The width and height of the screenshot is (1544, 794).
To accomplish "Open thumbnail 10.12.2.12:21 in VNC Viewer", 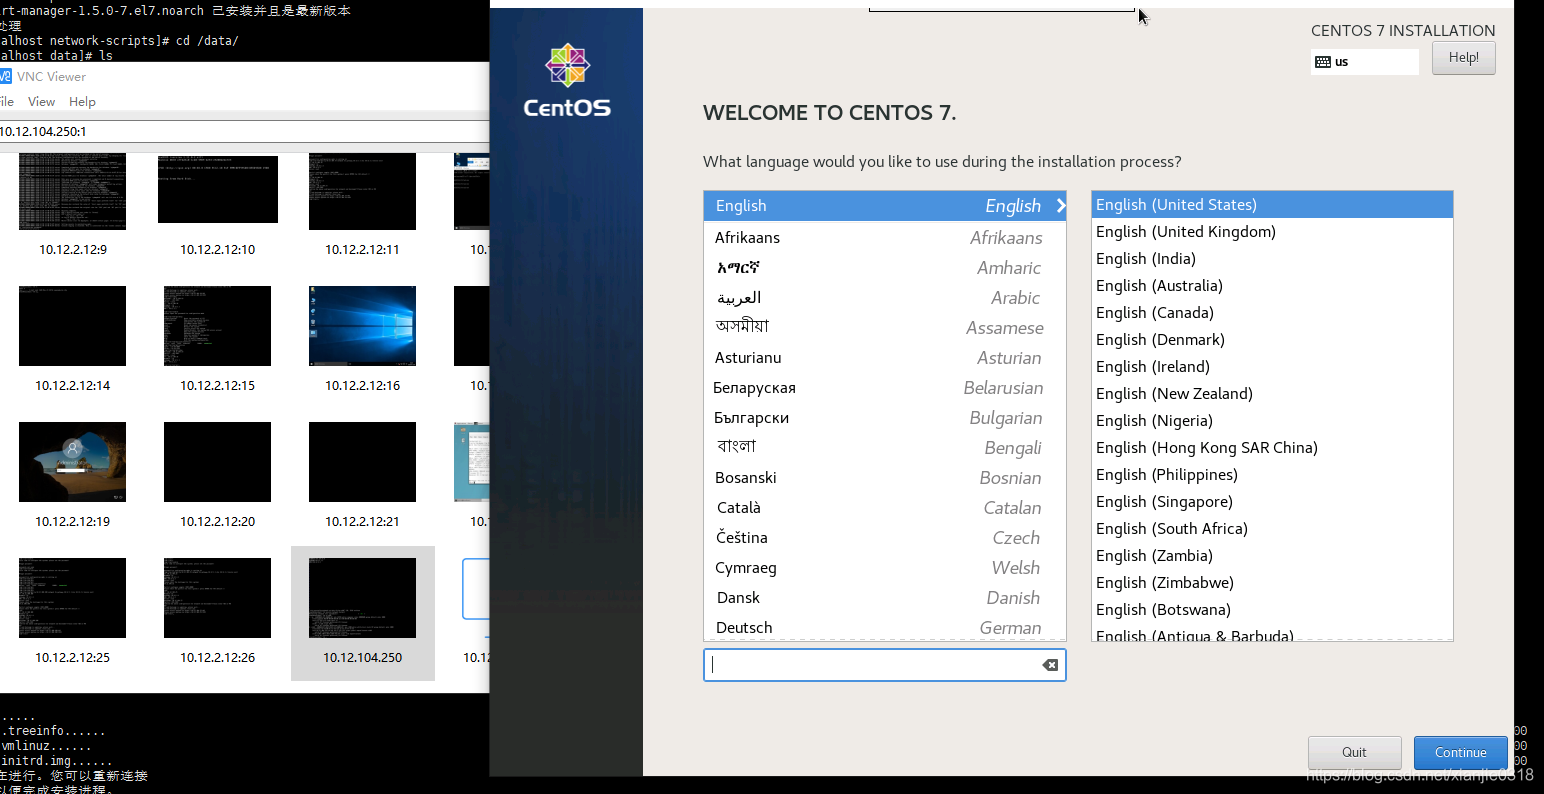I will click(362, 462).
